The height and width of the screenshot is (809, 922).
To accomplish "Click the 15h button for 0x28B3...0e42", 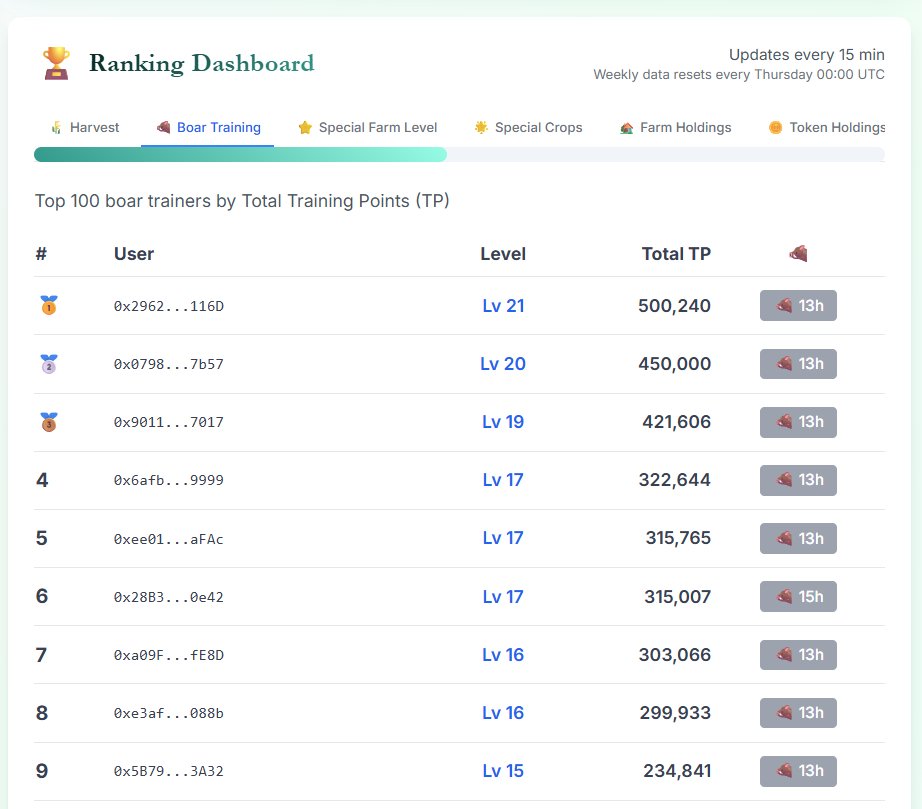I will 798,597.
